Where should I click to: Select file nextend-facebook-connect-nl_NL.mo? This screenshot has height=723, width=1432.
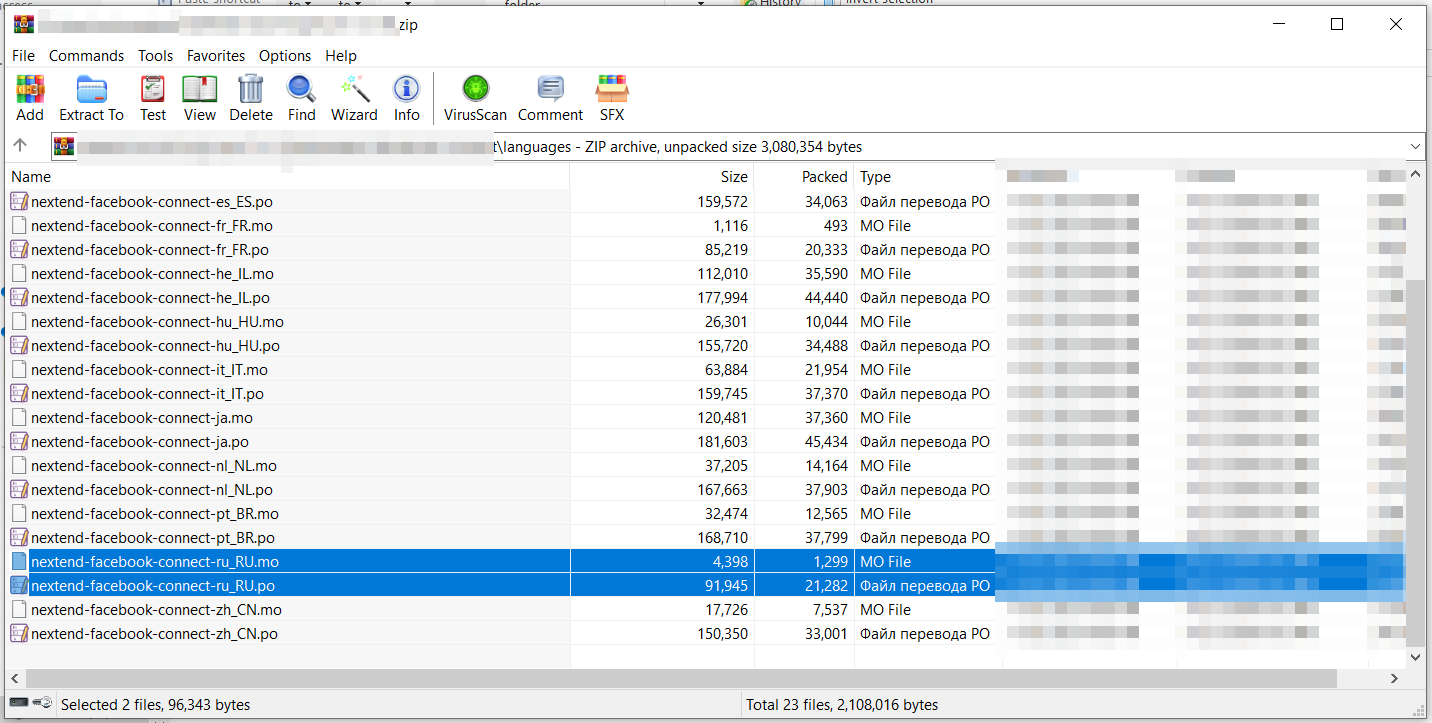[x=154, y=465]
